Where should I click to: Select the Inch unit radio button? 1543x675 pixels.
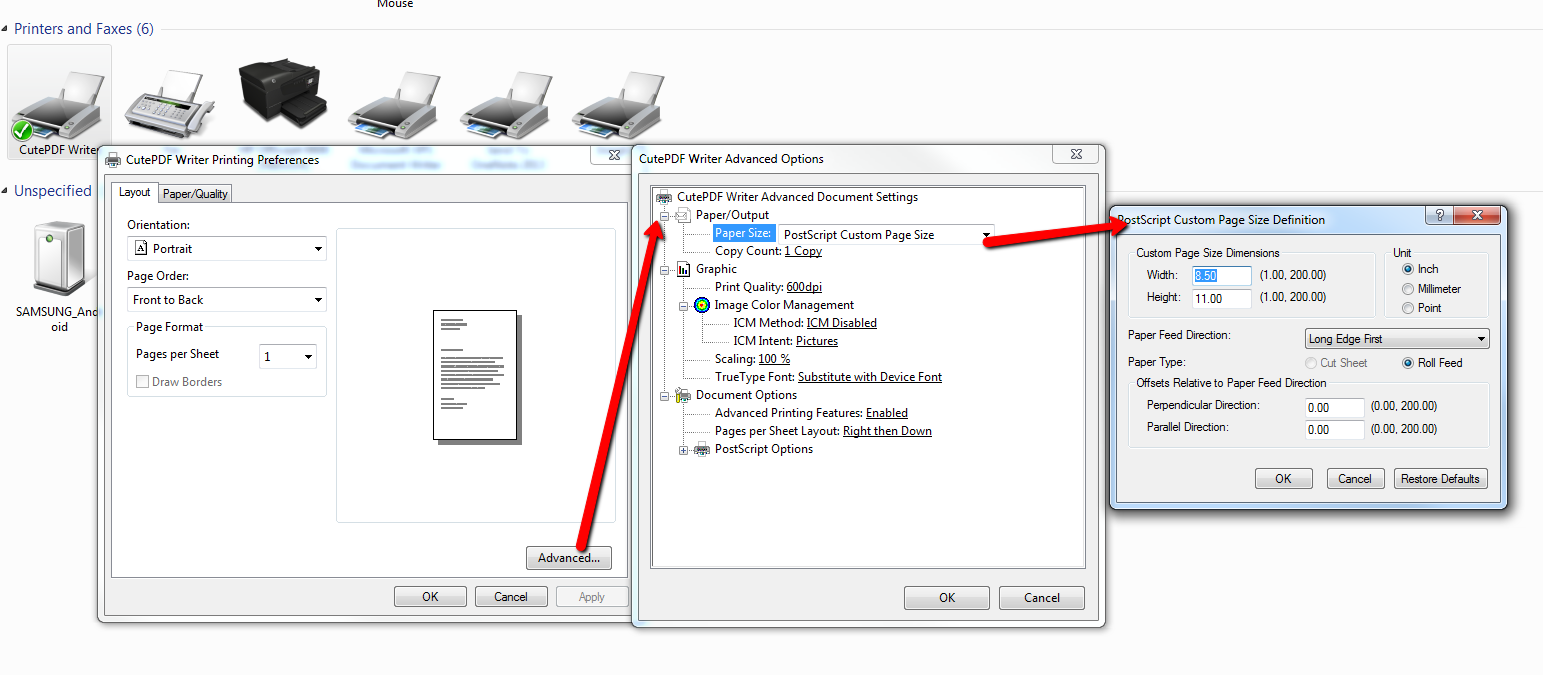pos(1408,269)
